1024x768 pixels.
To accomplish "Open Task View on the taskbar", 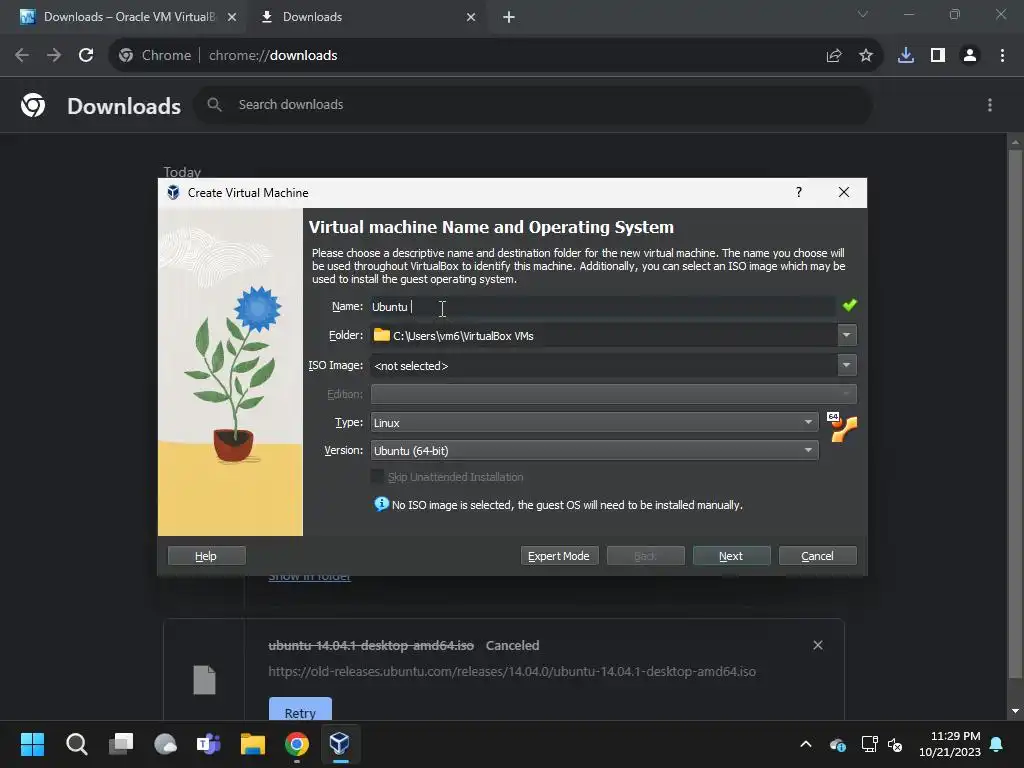I will 121,744.
